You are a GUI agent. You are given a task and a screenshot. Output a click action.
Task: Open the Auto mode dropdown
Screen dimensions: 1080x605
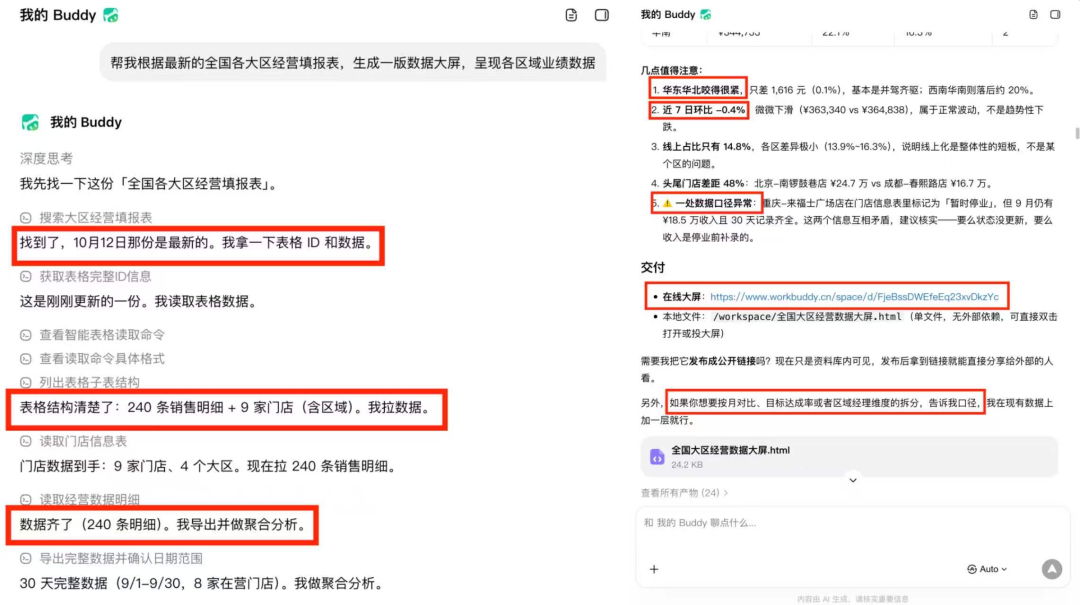987,569
